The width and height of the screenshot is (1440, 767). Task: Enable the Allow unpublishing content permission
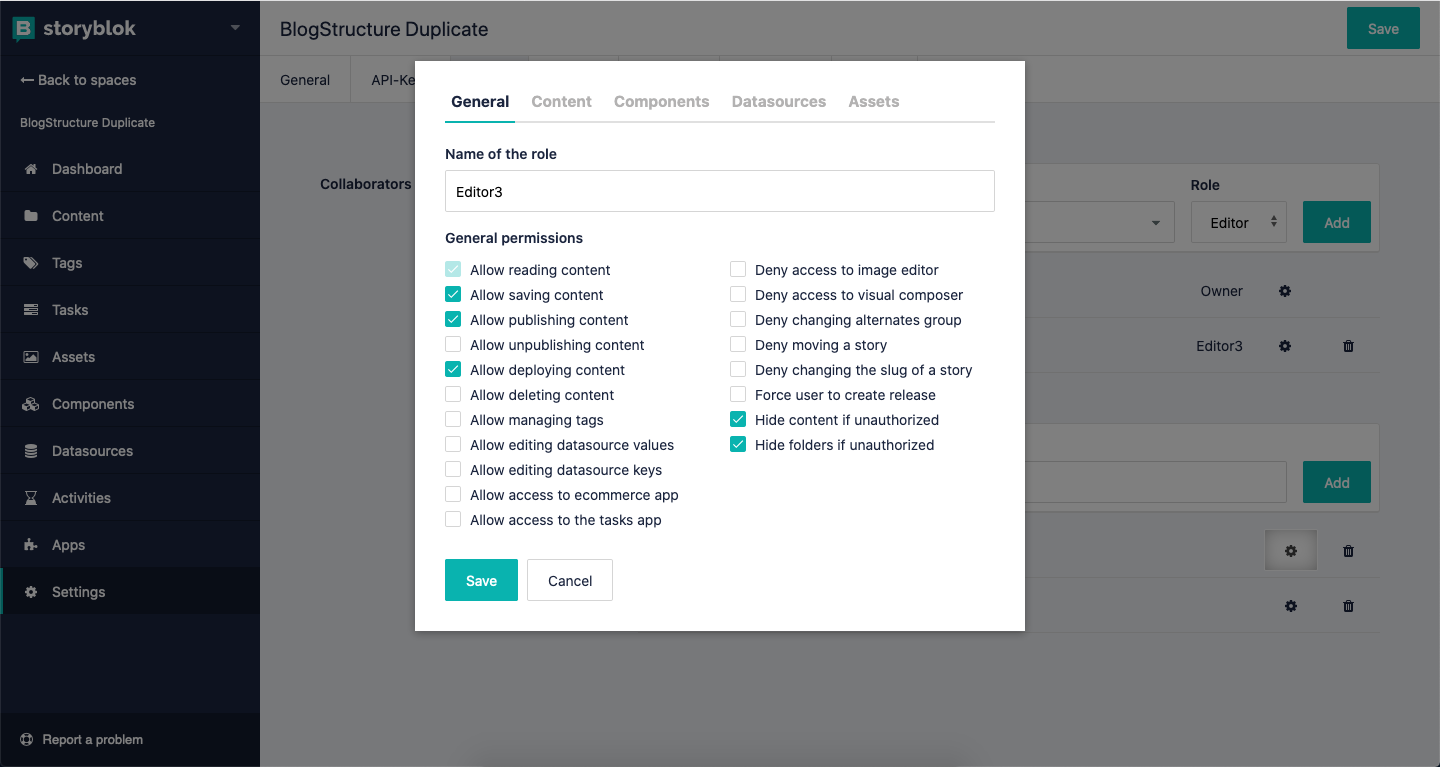tap(453, 344)
